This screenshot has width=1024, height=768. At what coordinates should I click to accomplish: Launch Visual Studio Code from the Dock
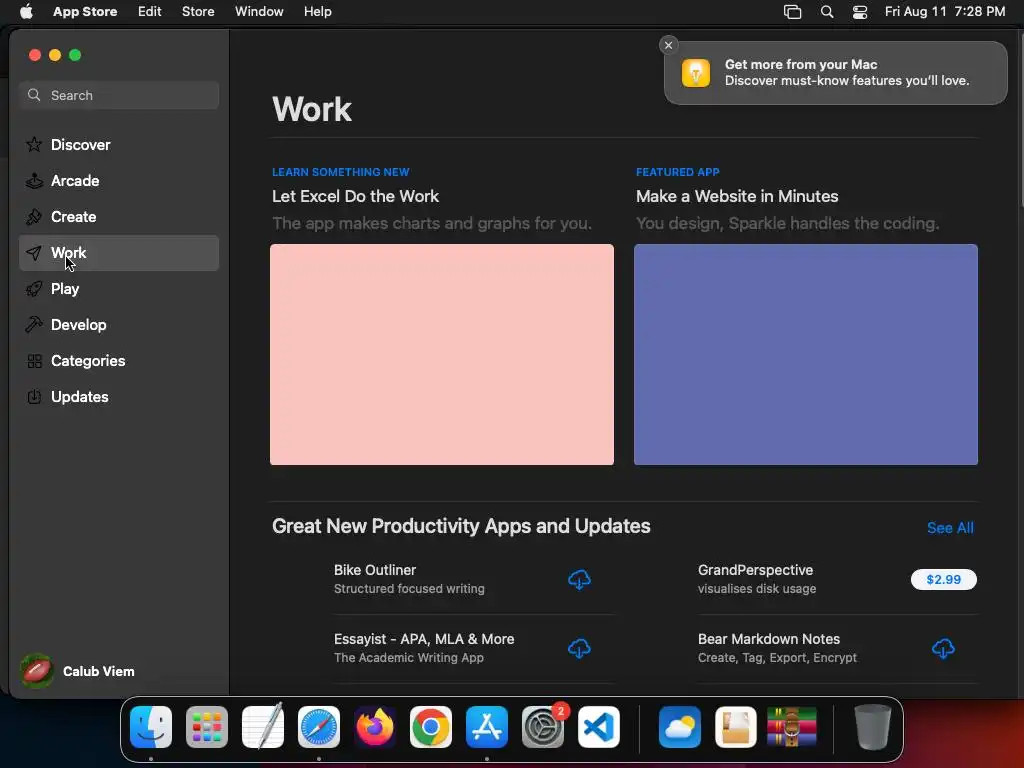point(599,727)
